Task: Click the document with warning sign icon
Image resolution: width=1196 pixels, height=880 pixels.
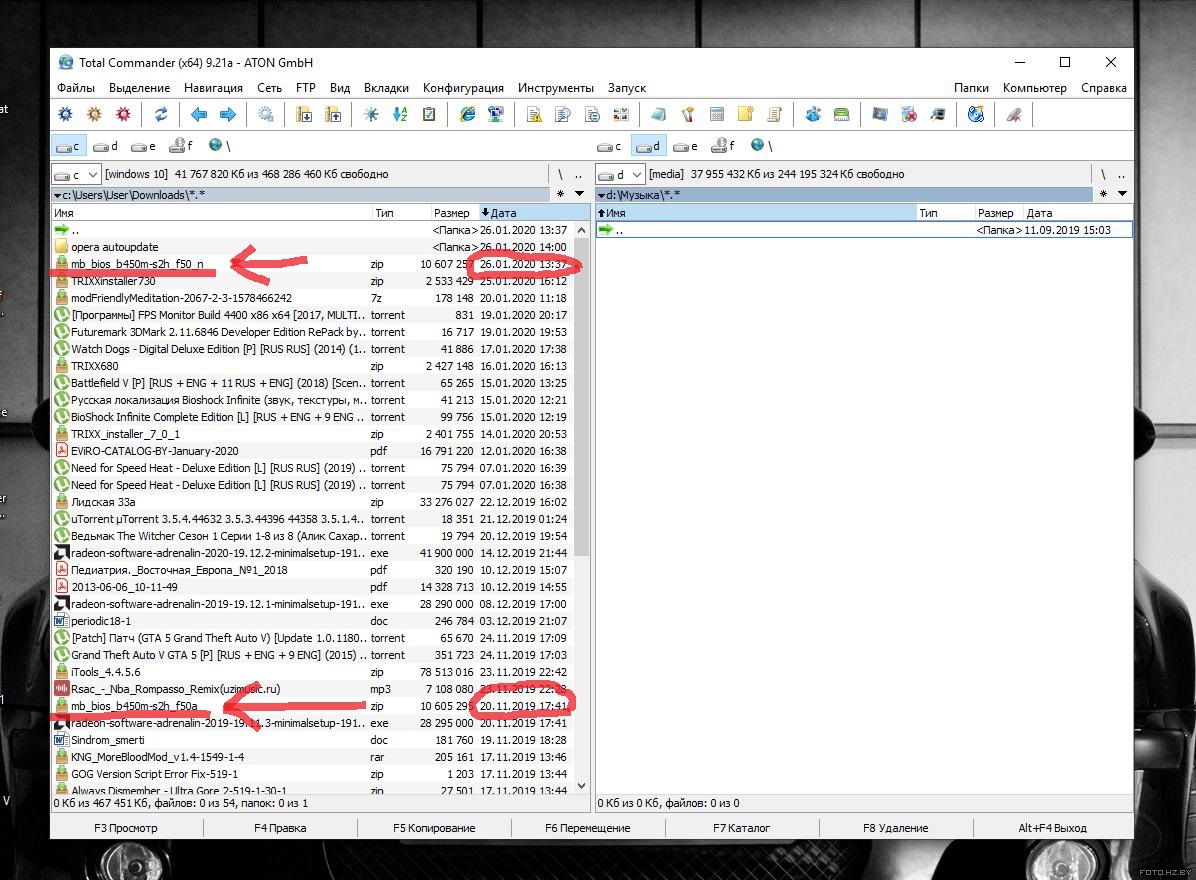Action: [535, 114]
